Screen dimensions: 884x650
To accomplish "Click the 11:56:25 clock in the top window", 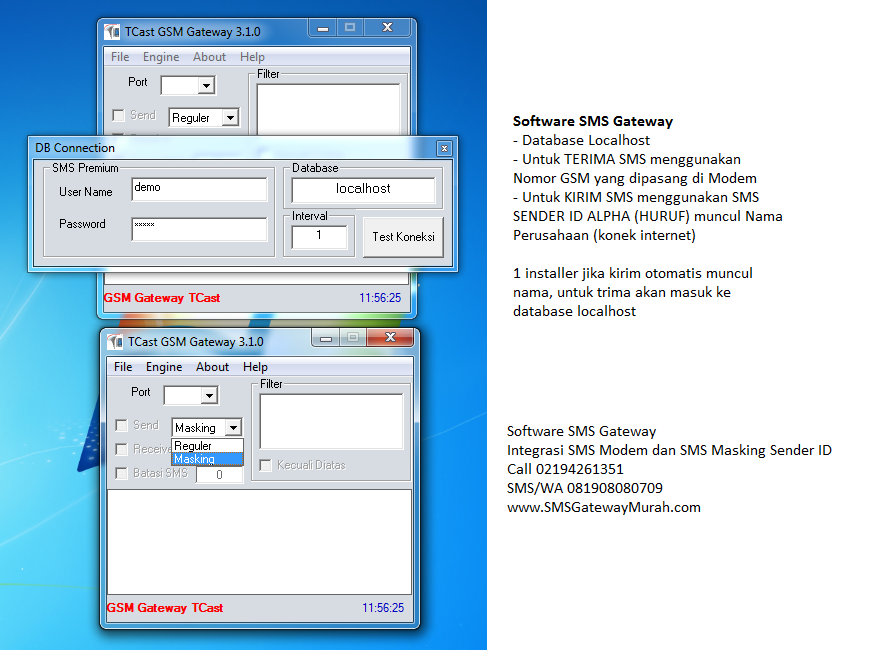I will (381, 298).
